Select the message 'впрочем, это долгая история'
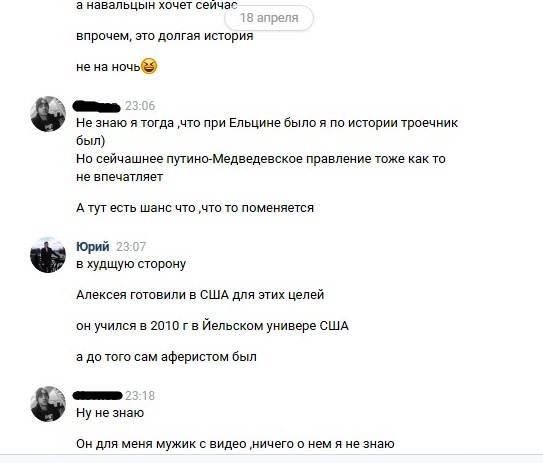The image size is (543, 463). point(164,36)
